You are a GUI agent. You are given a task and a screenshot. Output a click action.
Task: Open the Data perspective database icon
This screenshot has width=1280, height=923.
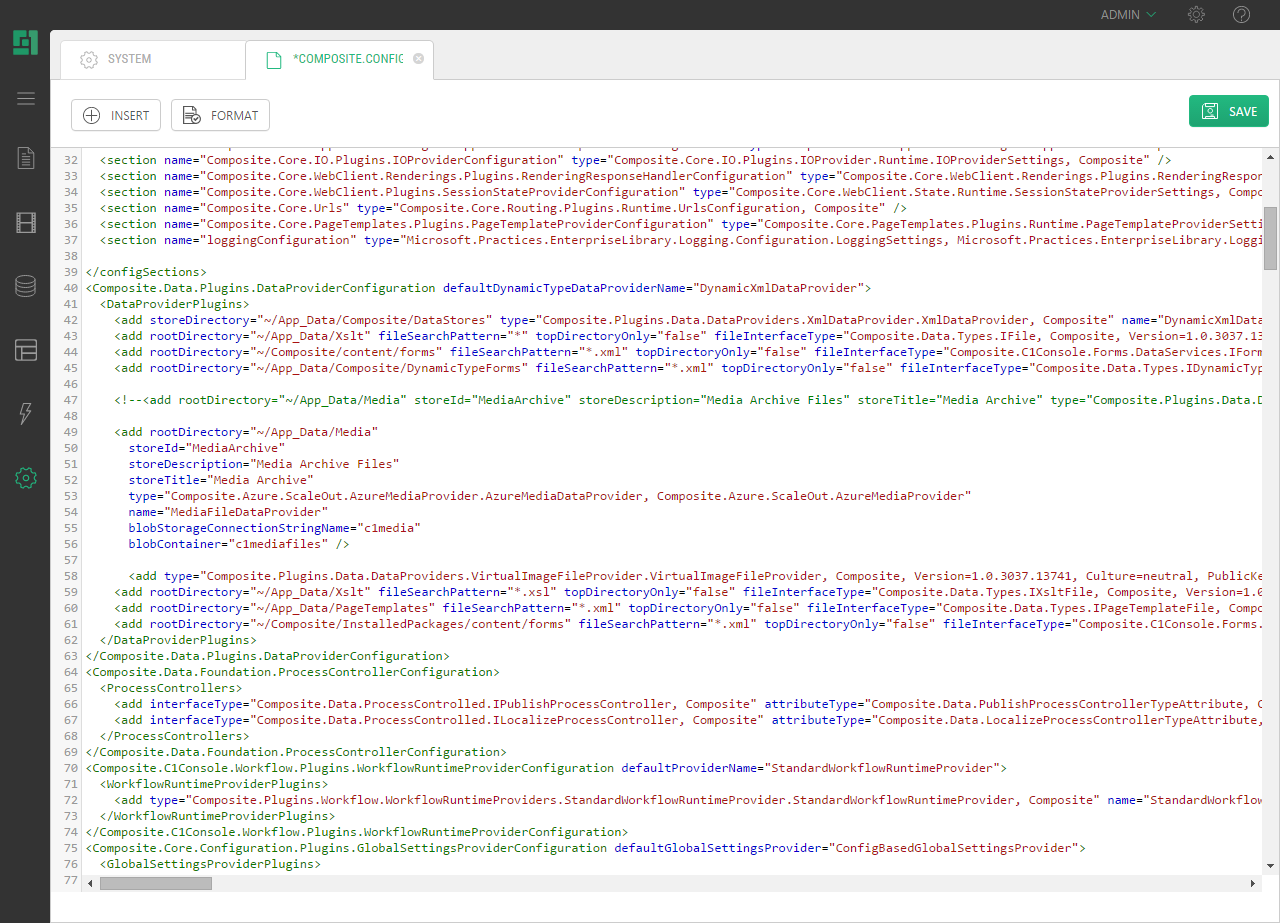point(26,286)
